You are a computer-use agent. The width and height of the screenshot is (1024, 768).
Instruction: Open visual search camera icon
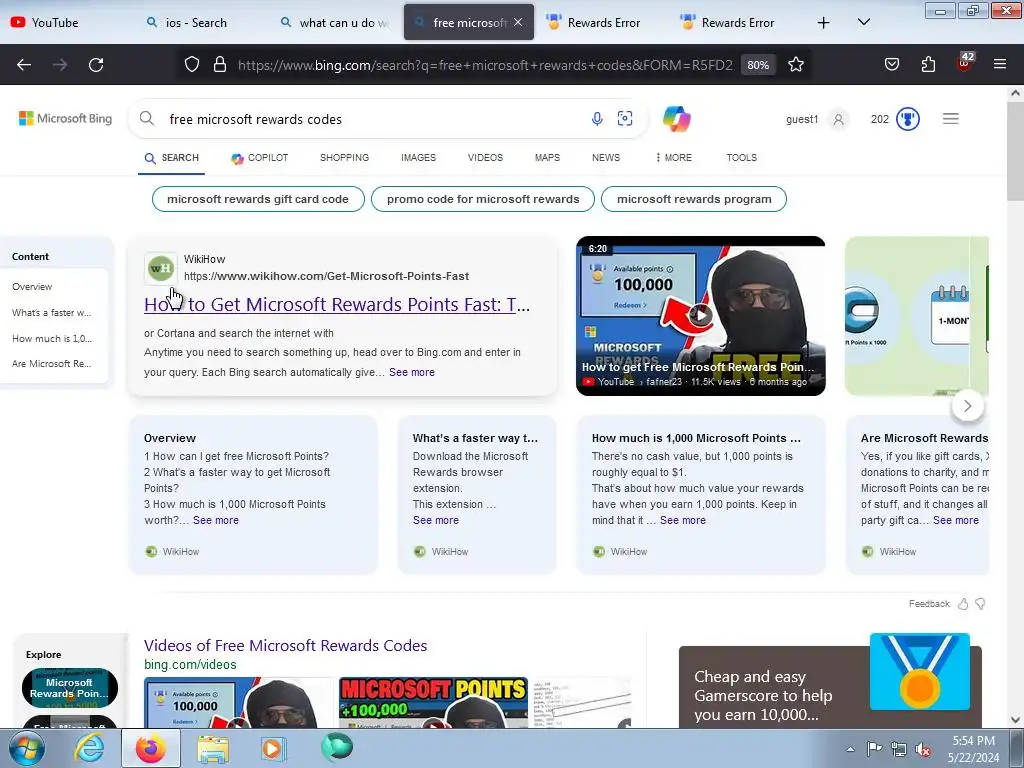pos(625,119)
